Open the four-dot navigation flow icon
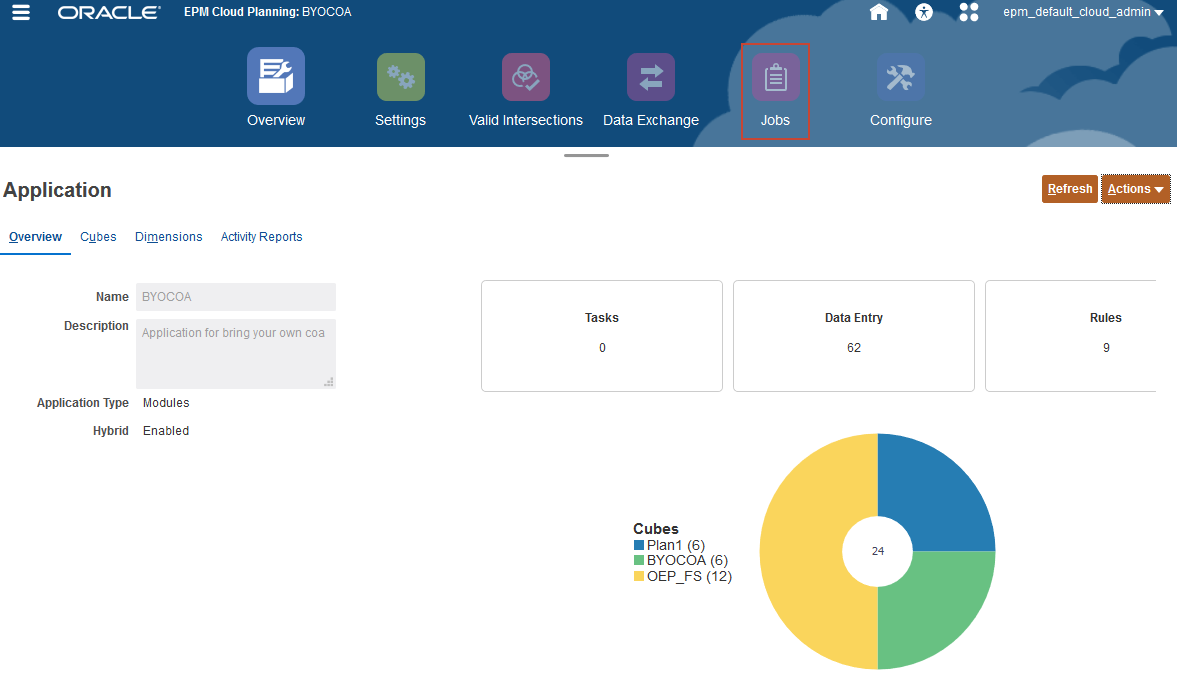The image size is (1177, 686). coord(969,12)
